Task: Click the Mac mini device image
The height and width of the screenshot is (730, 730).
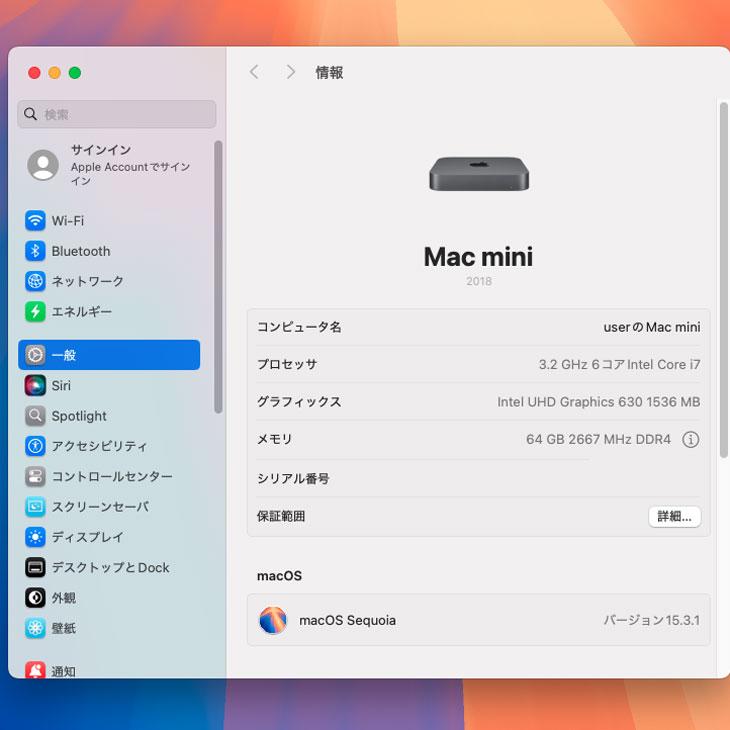Action: [x=479, y=174]
